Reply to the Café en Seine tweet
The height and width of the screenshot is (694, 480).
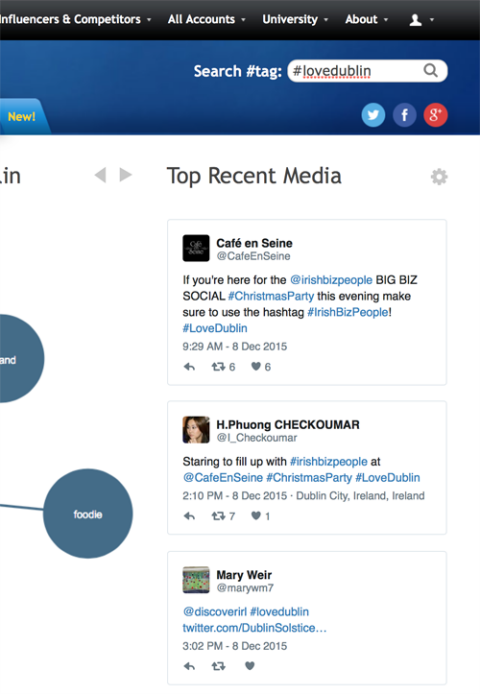[189, 367]
